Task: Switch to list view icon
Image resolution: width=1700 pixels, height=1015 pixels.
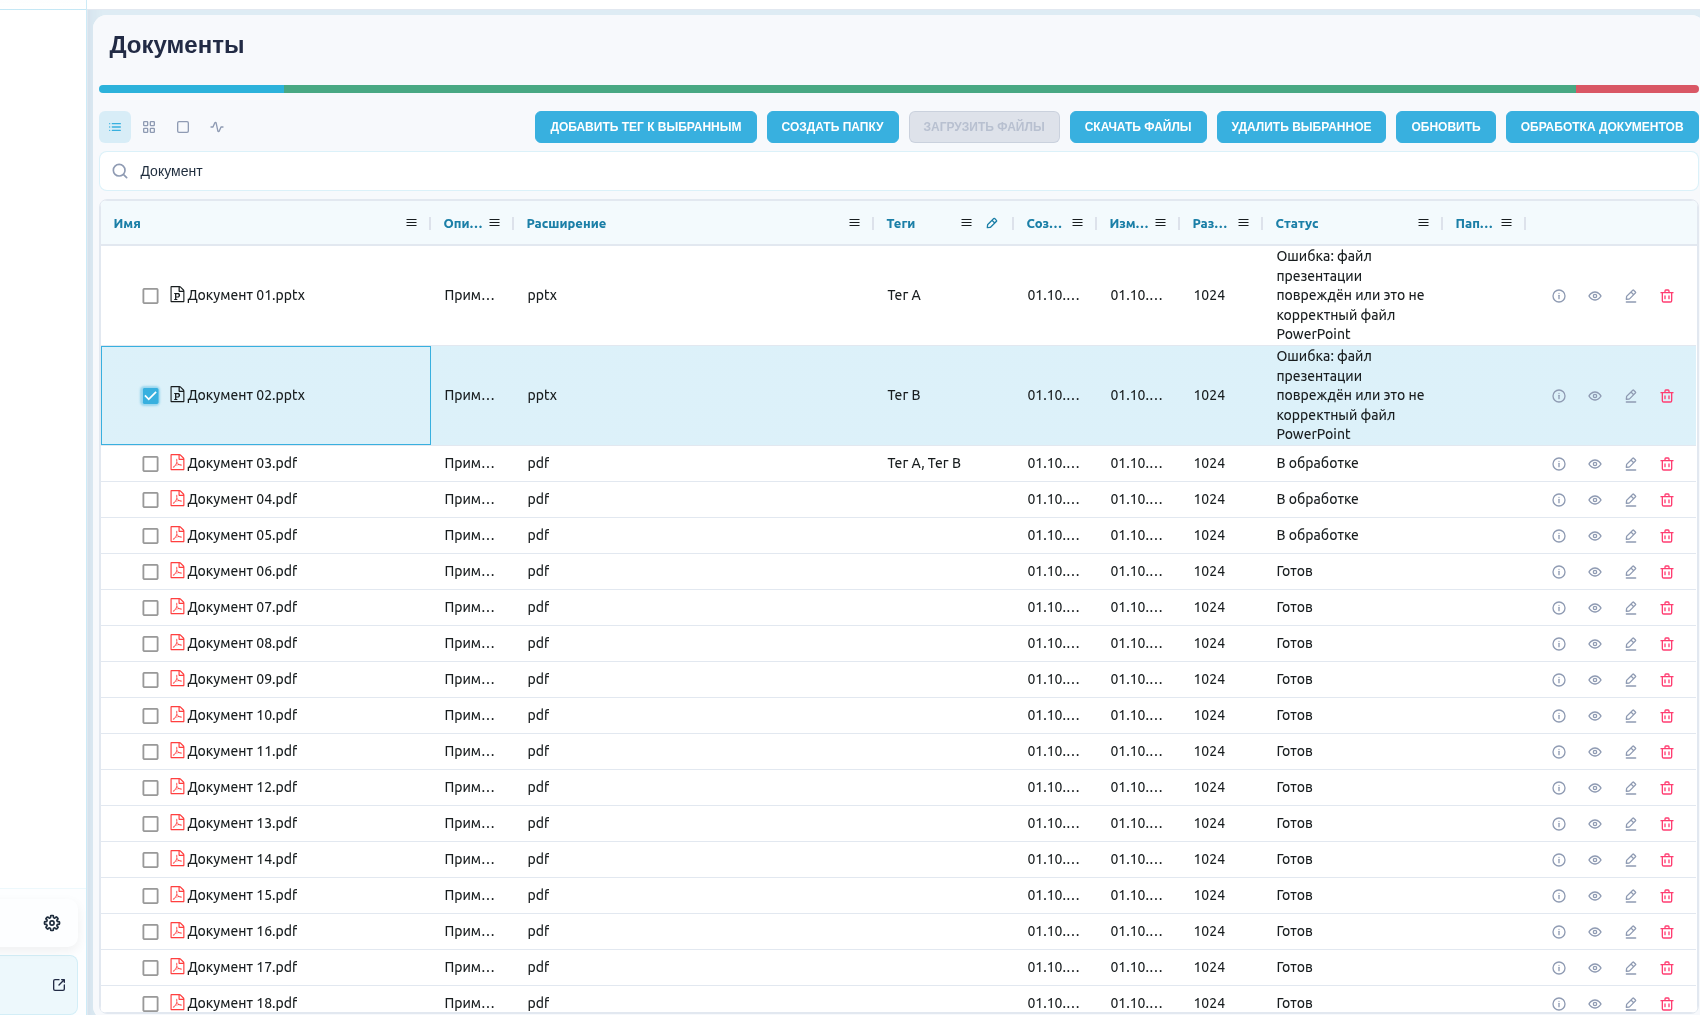Action: coord(115,127)
